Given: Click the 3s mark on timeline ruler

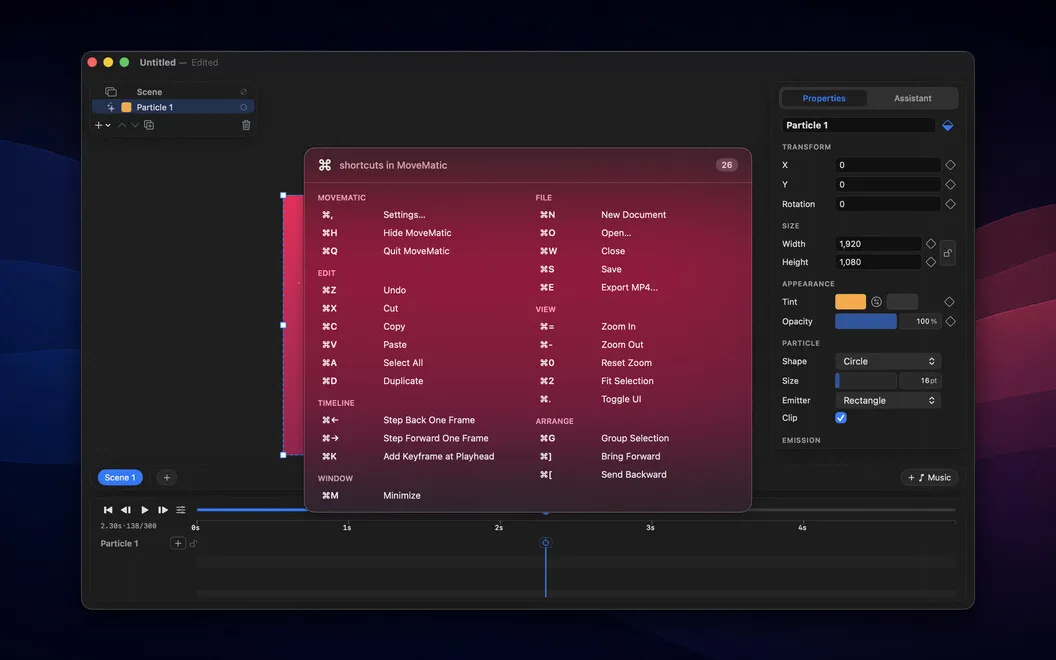Looking at the screenshot, I should 650,527.
